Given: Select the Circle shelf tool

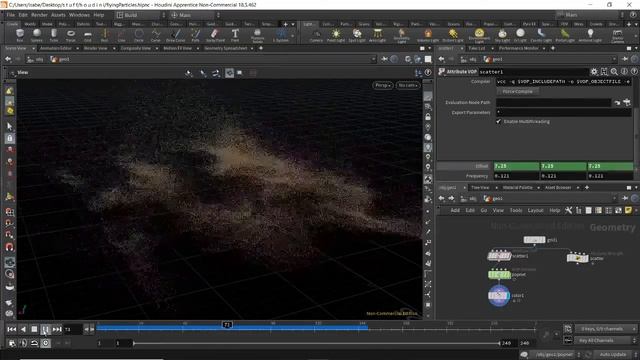Looking at the screenshot, I should click(138, 35).
